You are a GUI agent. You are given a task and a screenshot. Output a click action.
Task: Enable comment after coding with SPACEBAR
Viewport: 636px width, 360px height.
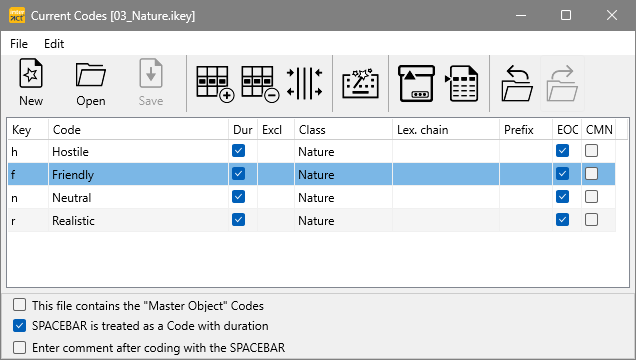tap(19, 347)
